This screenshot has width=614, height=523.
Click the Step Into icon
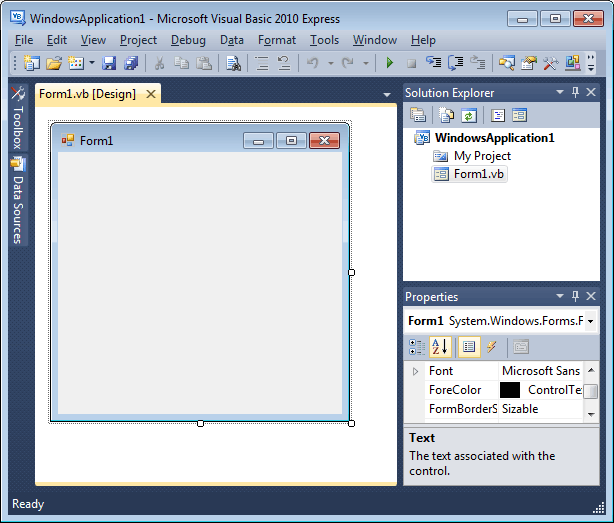433,63
